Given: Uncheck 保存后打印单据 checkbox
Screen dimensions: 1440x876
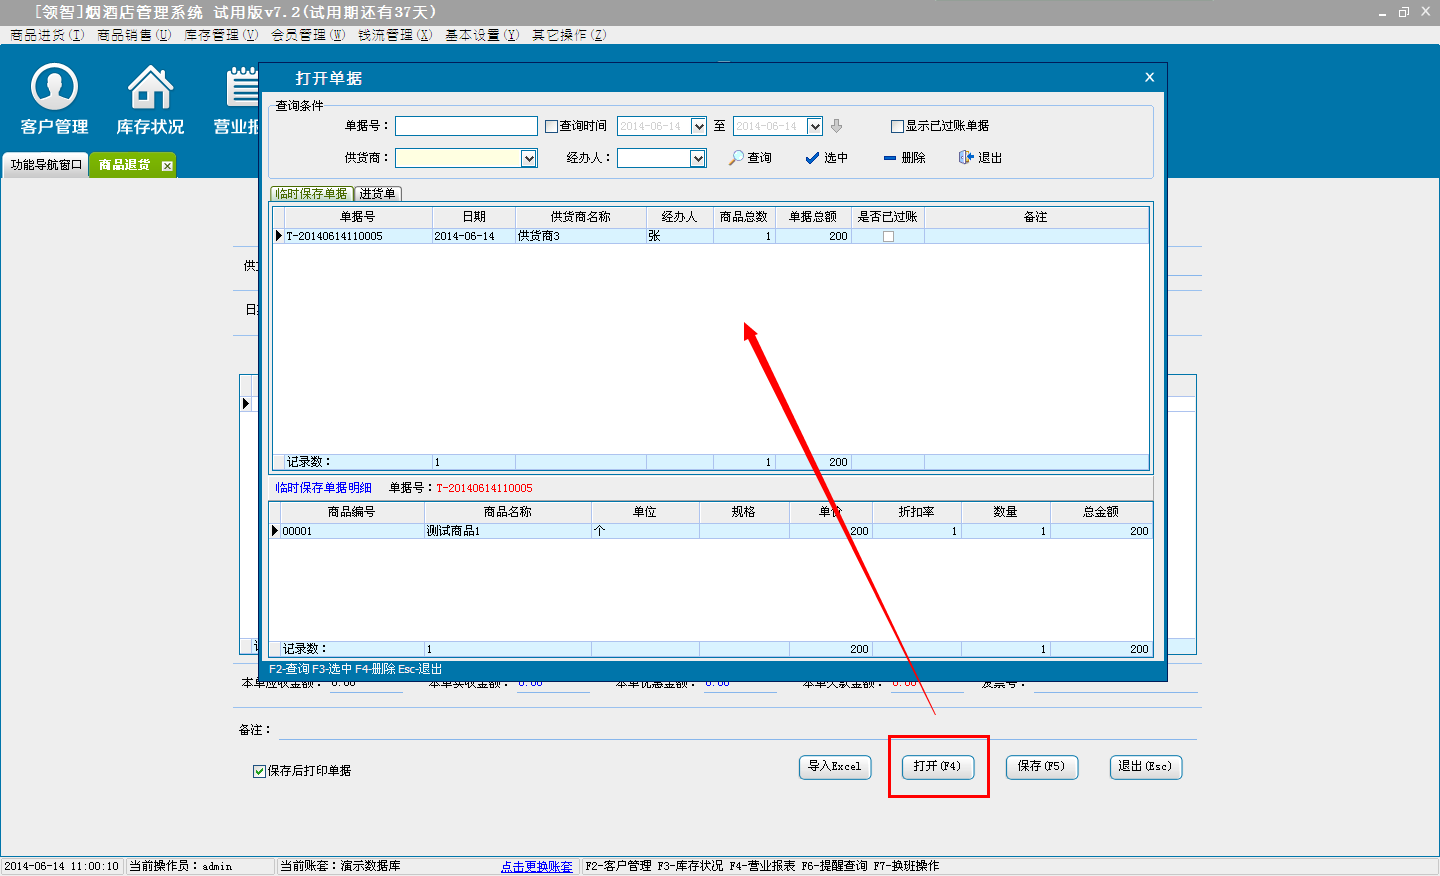Looking at the screenshot, I should (259, 771).
